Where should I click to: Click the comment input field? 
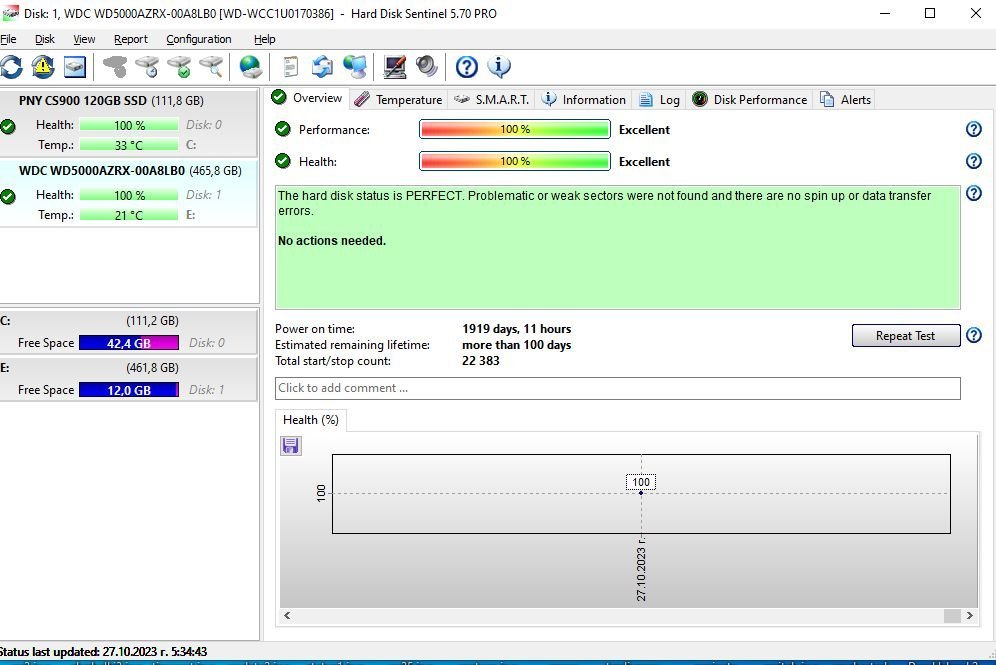coord(617,388)
